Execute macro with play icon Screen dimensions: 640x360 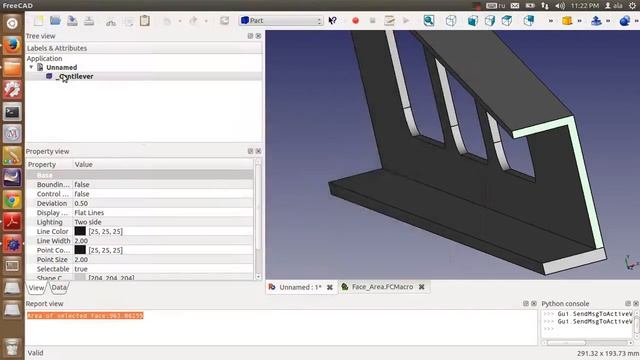click(x=406, y=20)
